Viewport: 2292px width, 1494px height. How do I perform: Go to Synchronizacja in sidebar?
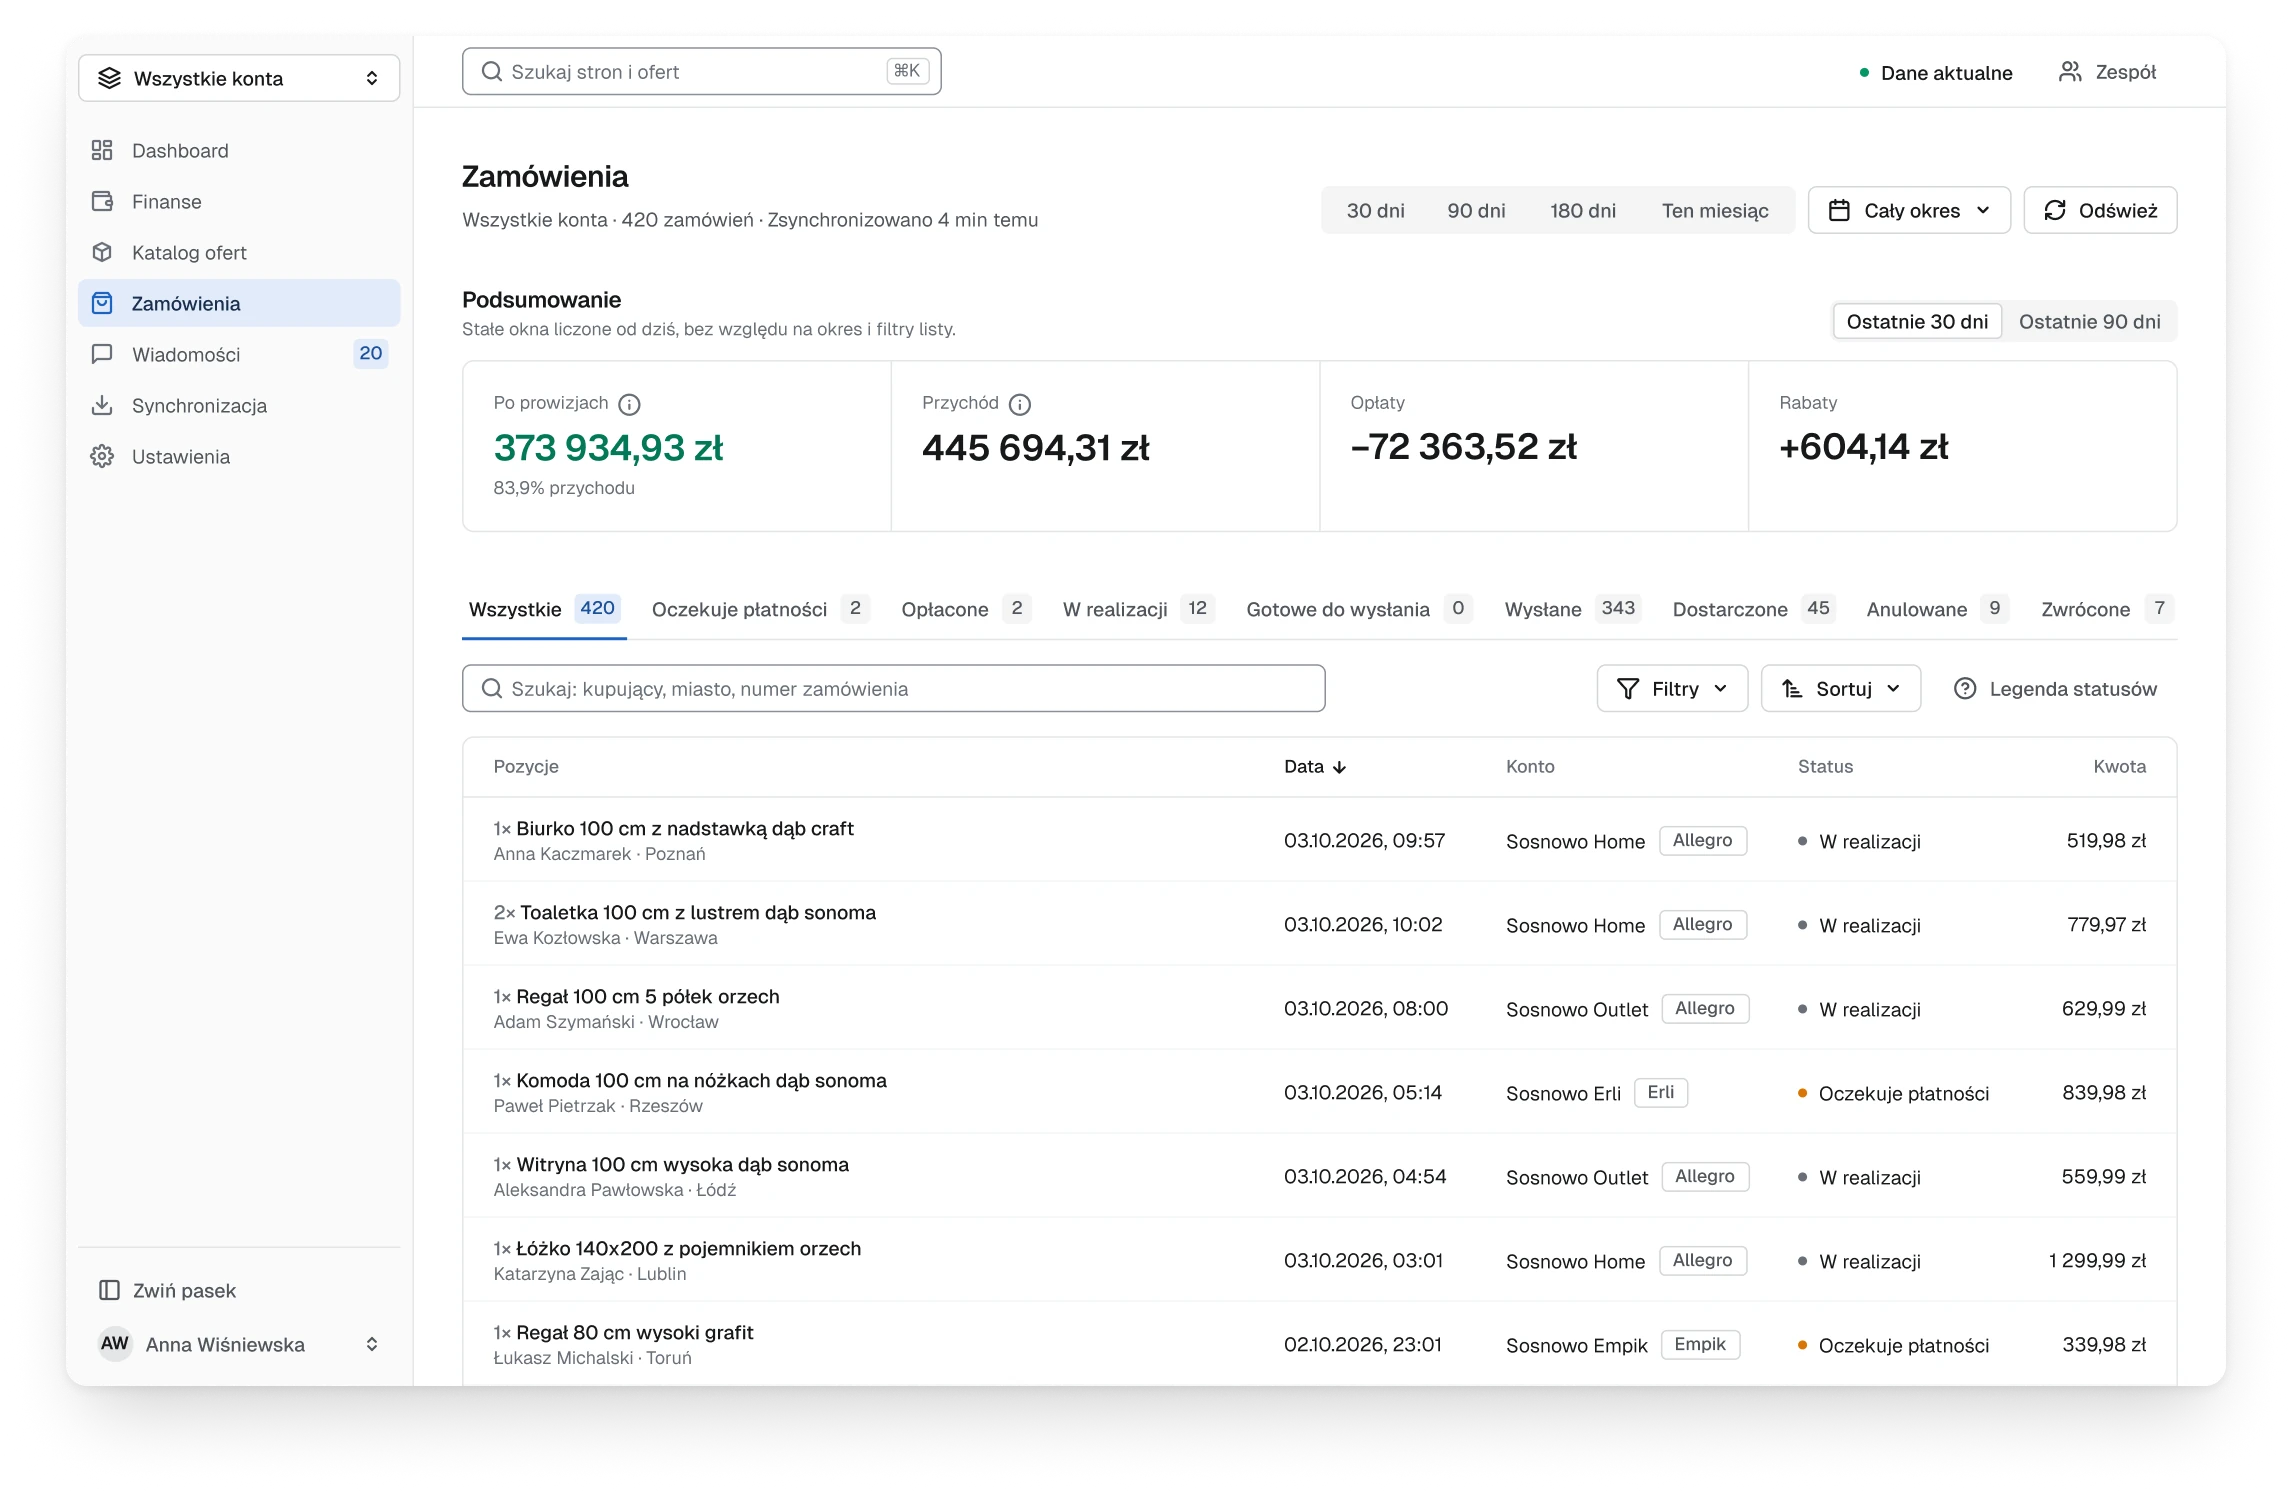click(x=239, y=405)
